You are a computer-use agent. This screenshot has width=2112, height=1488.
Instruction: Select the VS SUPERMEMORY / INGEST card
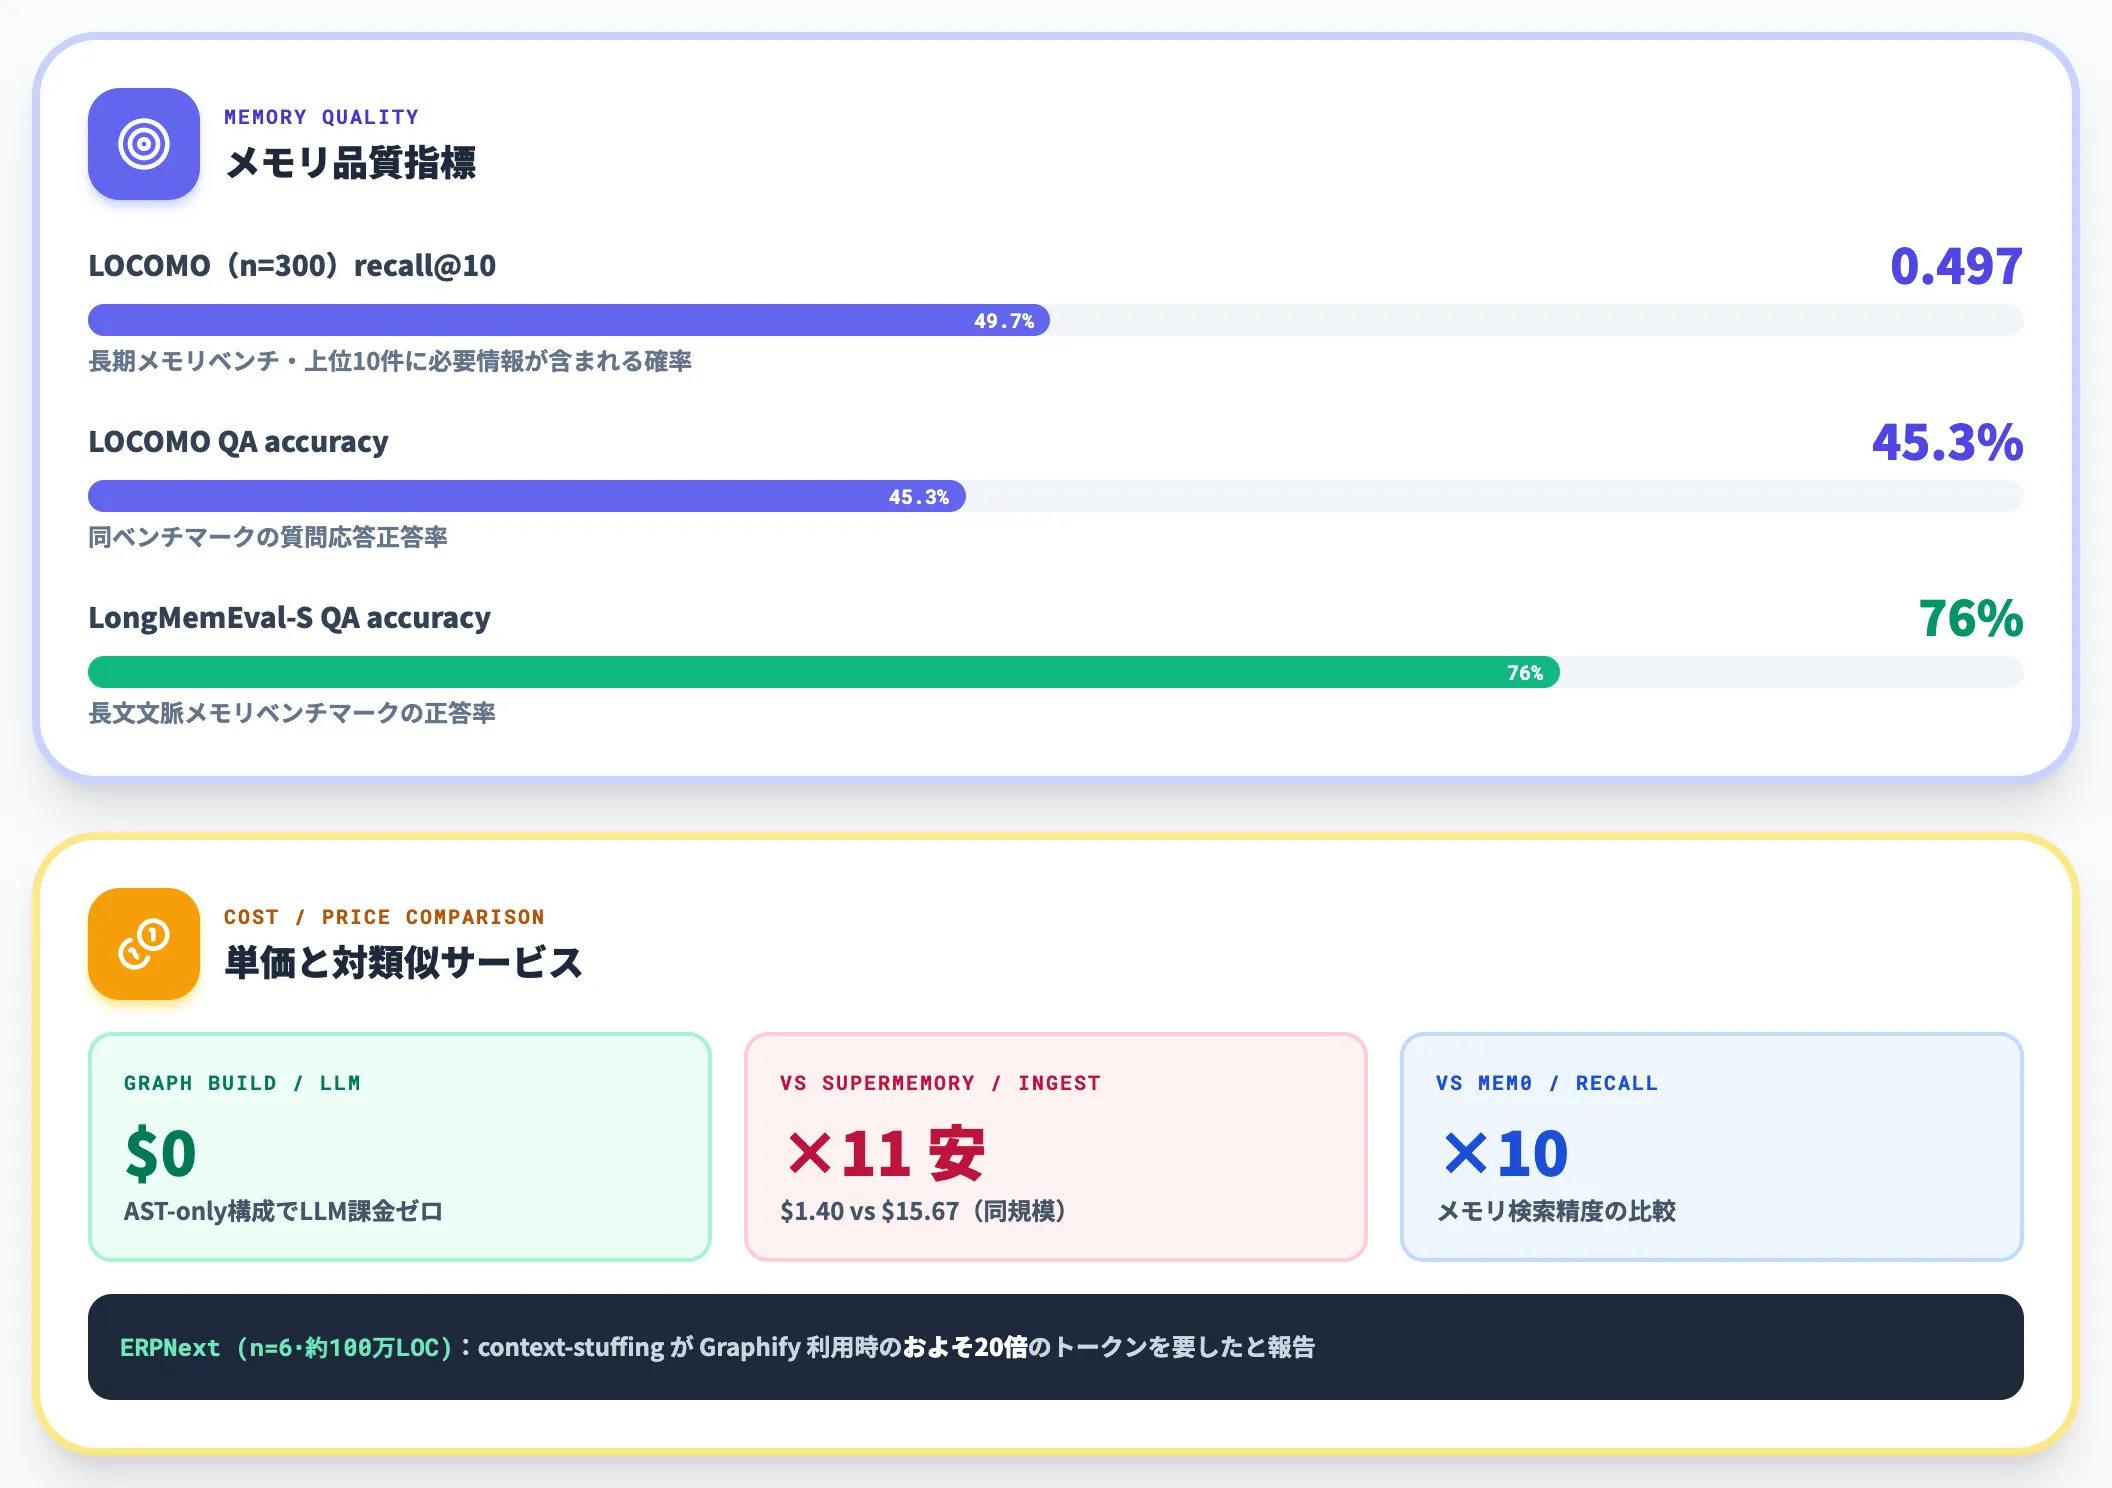tap(1056, 1147)
